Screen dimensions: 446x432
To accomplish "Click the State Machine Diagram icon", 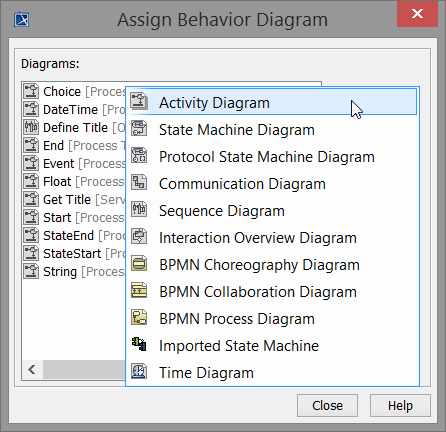I will (139, 128).
